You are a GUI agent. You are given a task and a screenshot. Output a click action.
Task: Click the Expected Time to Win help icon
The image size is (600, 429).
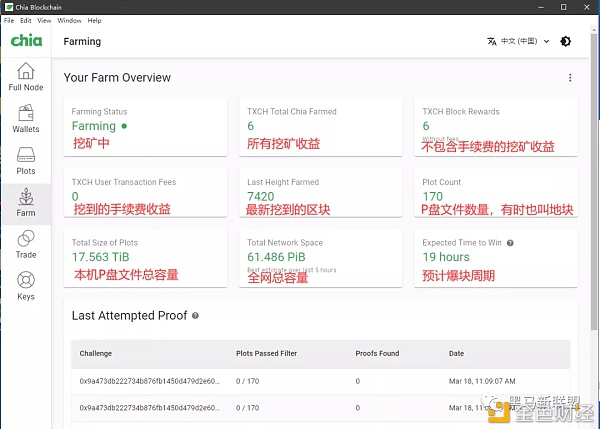point(510,243)
